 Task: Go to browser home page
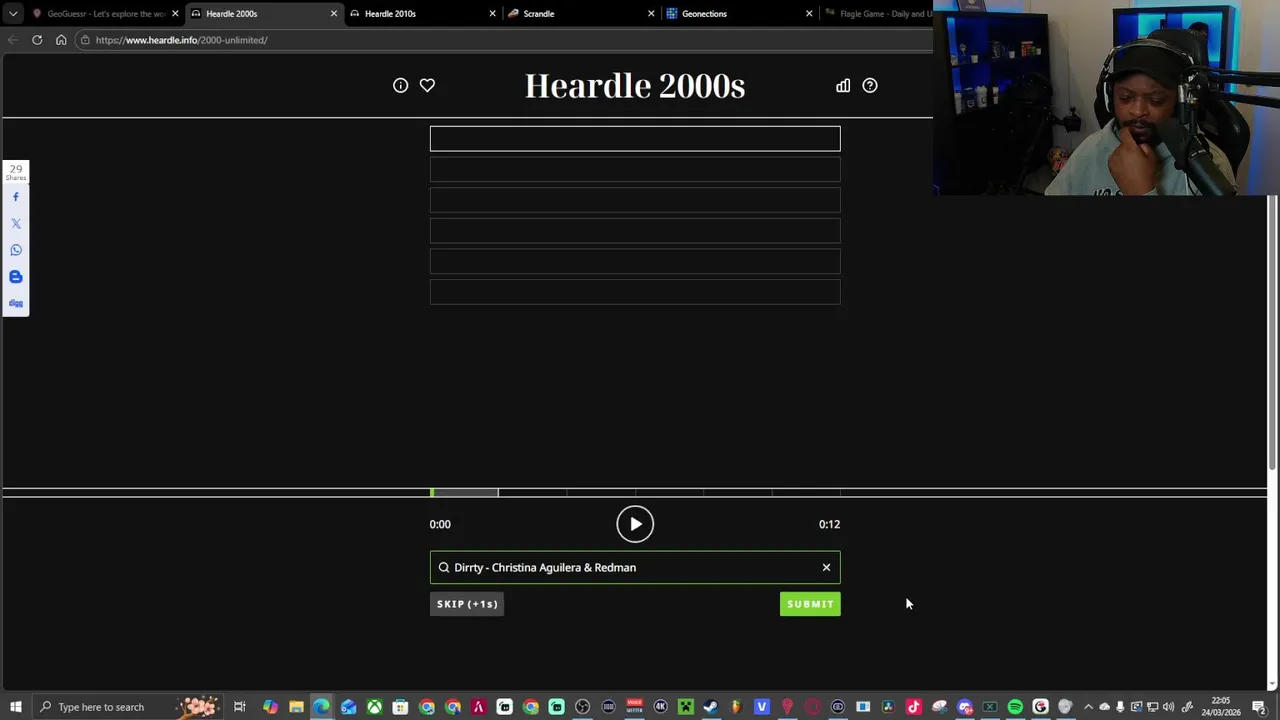tap(61, 40)
